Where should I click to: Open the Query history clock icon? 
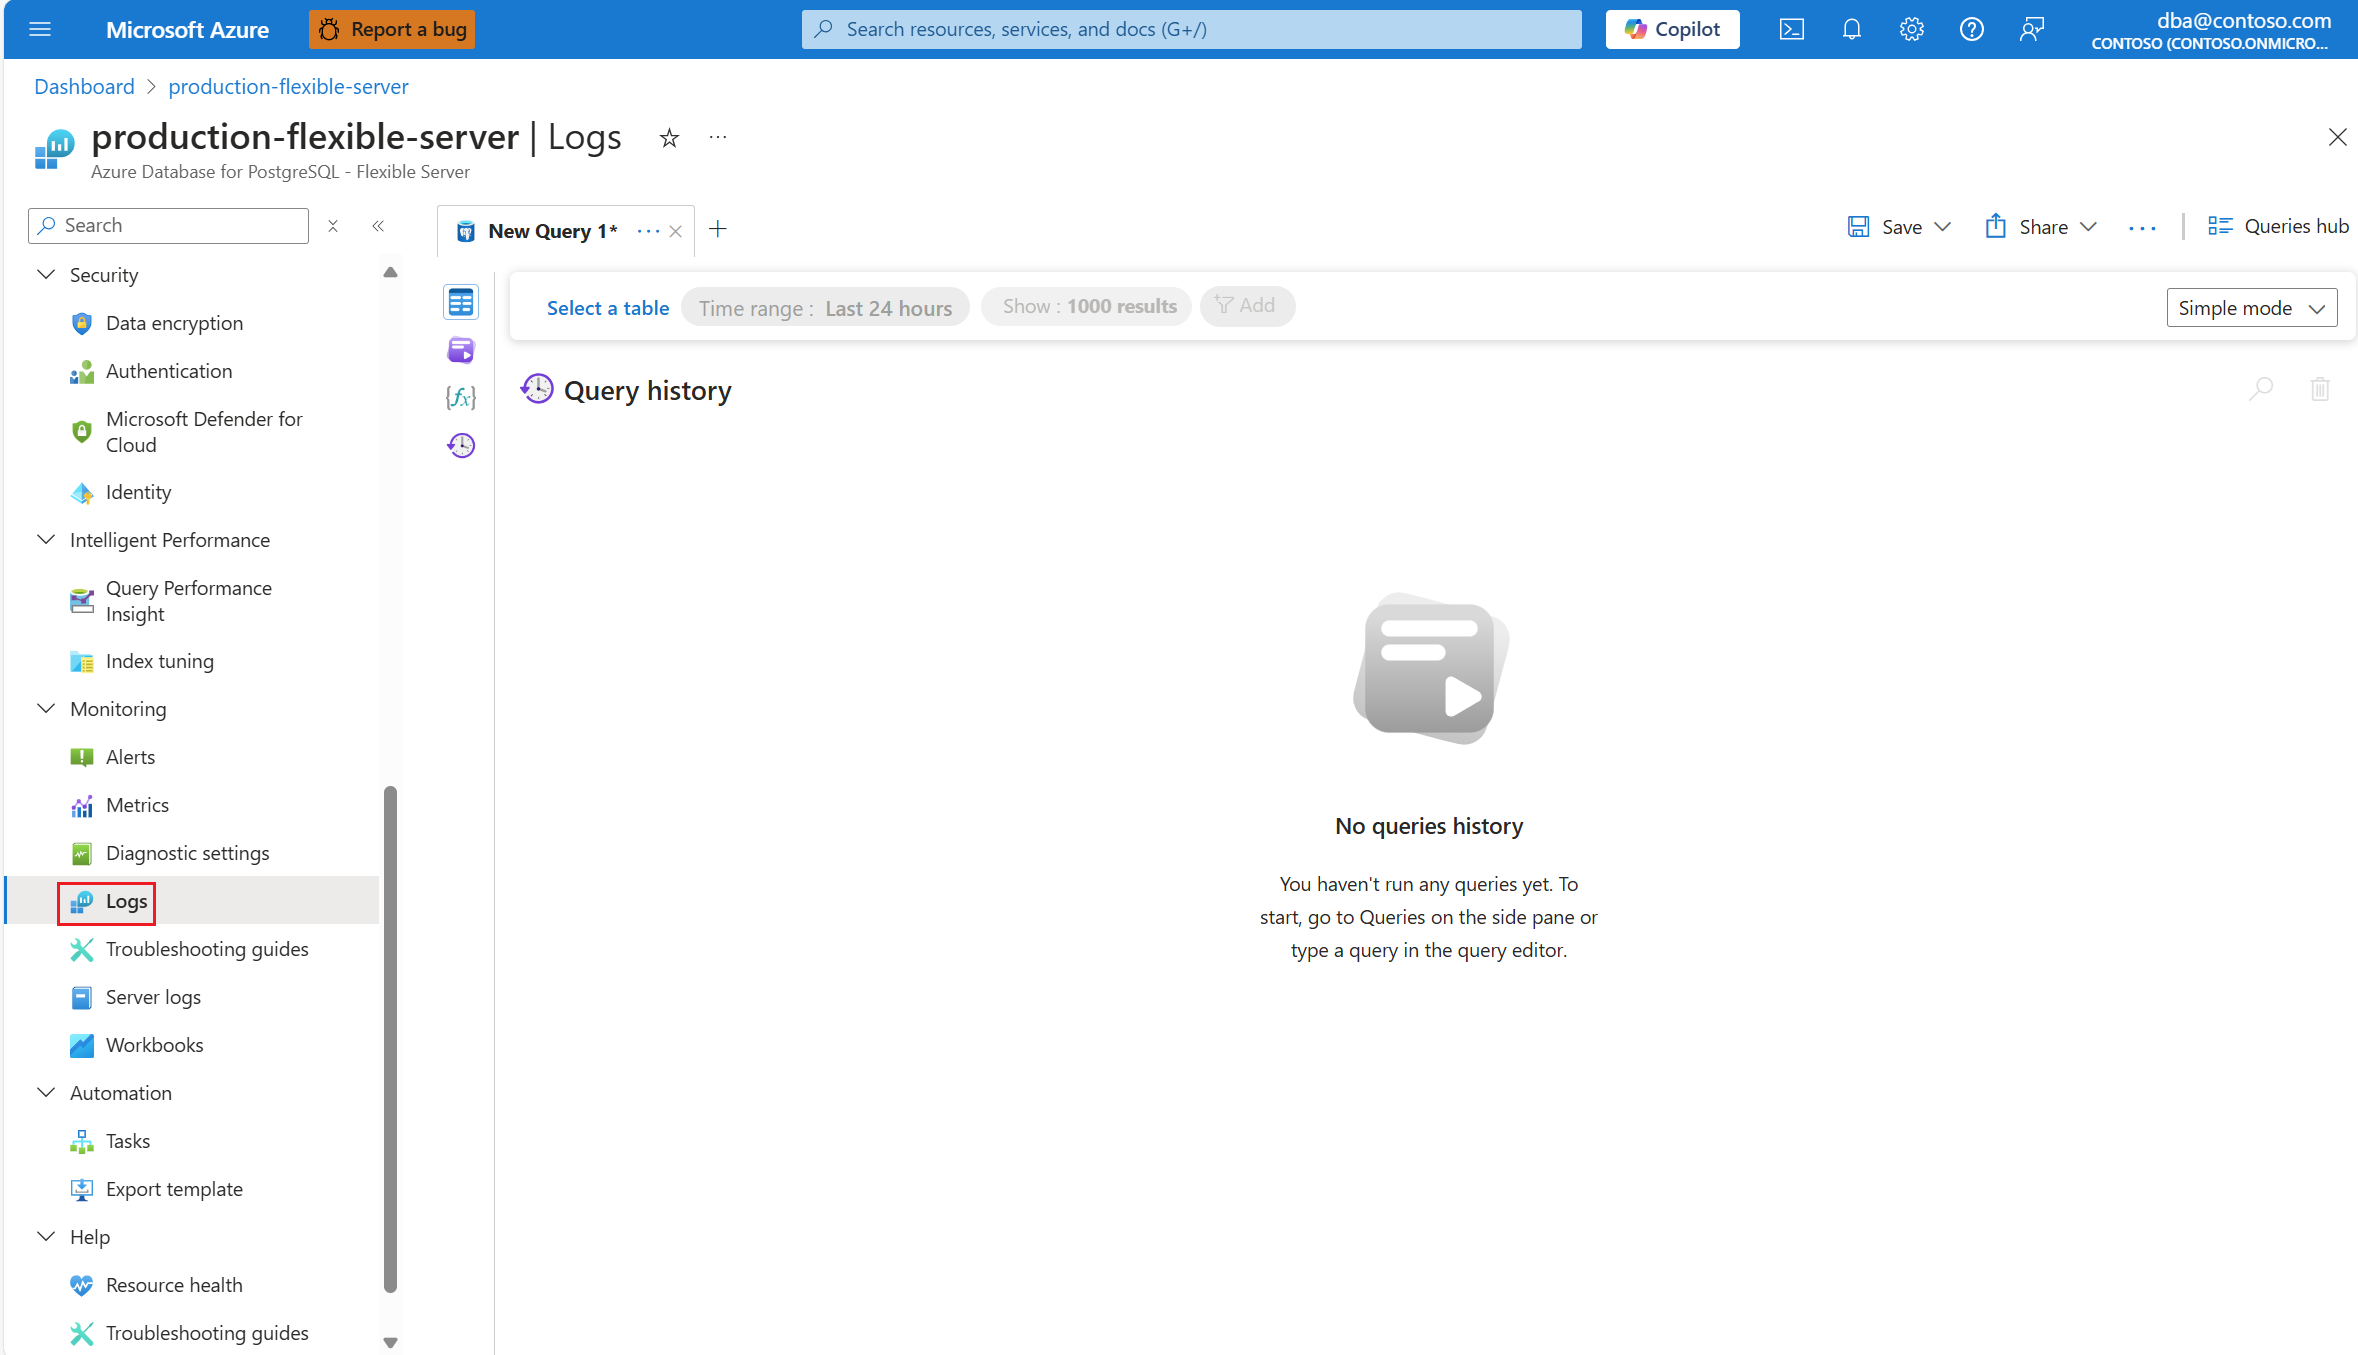click(x=461, y=445)
